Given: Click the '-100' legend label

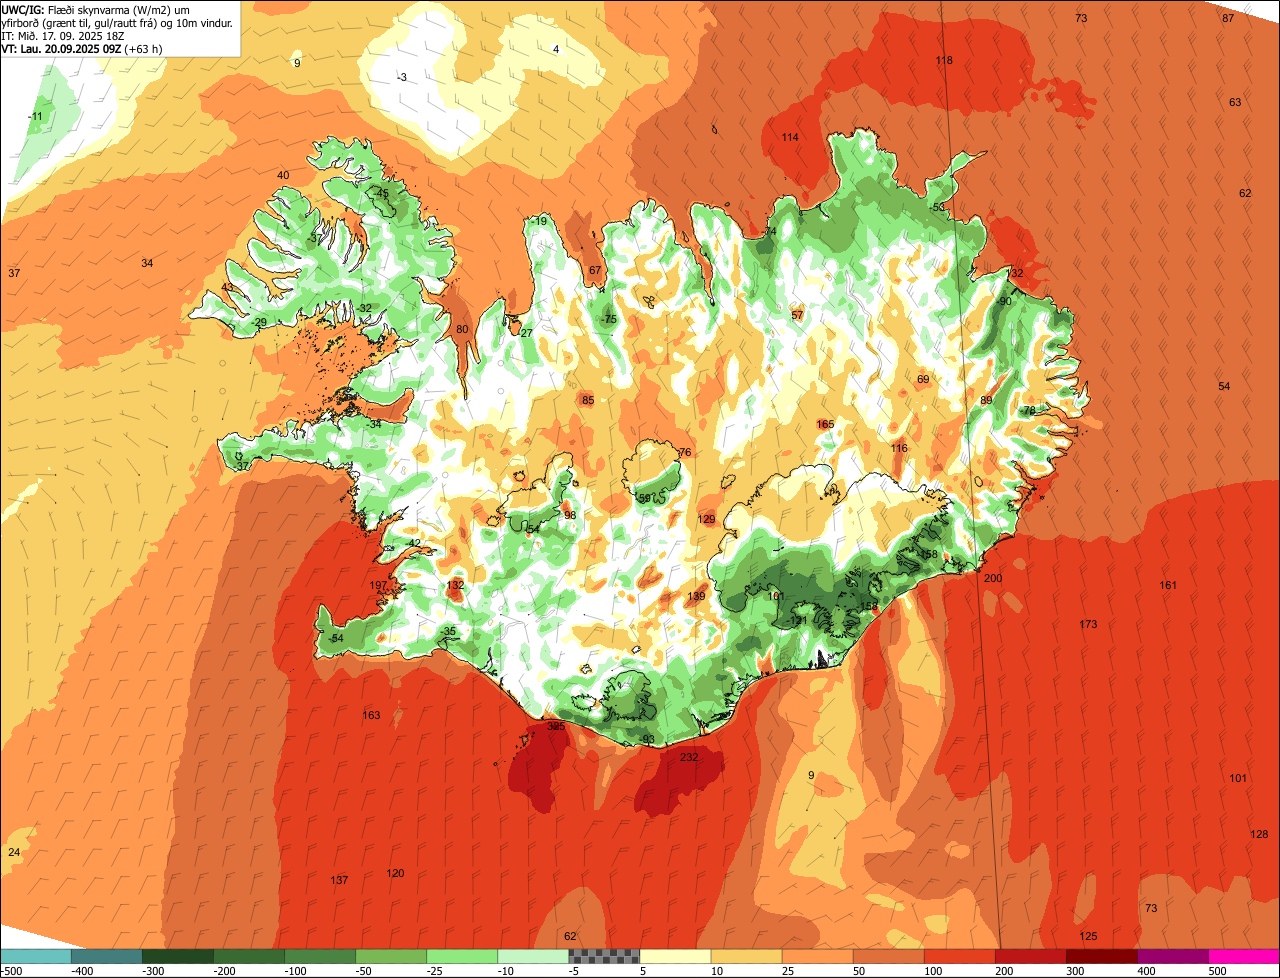Looking at the screenshot, I should (x=296, y=970).
